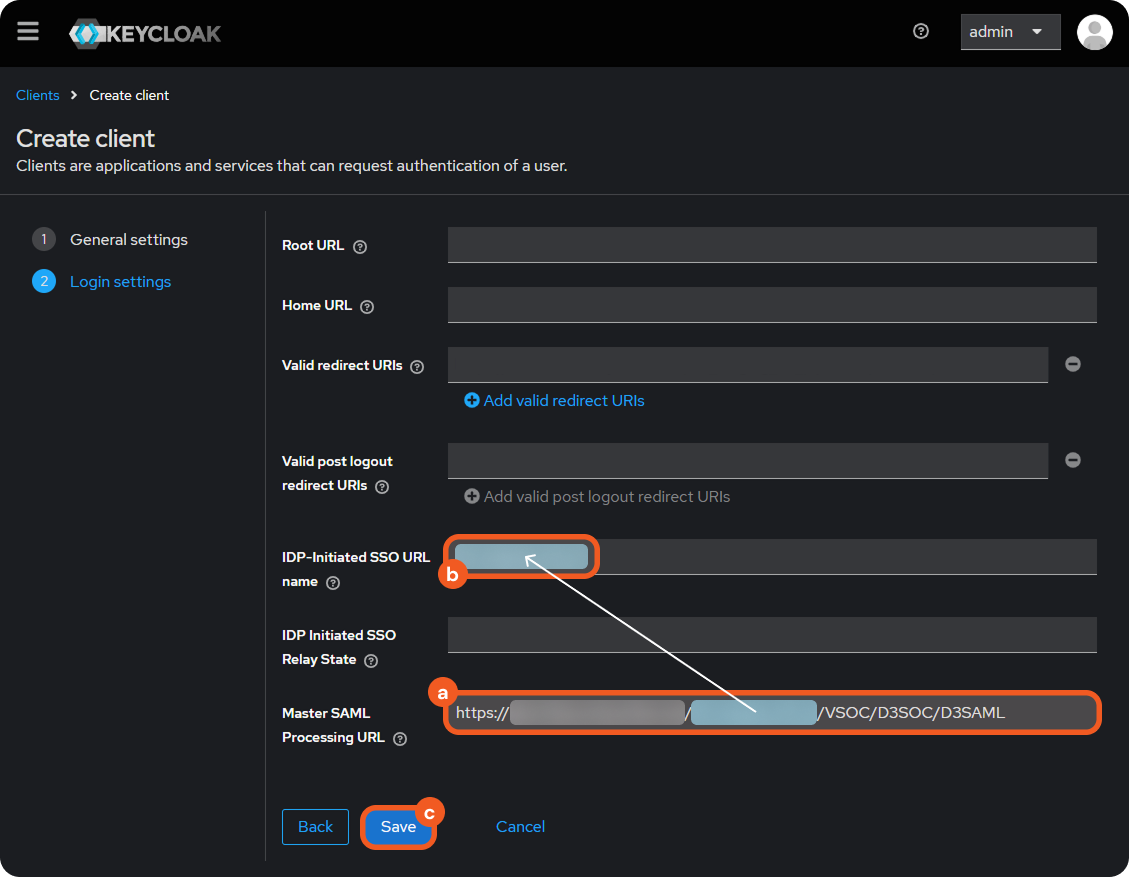Click Add valid redirect URIs link
The width and height of the screenshot is (1129, 877).
(555, 401)
